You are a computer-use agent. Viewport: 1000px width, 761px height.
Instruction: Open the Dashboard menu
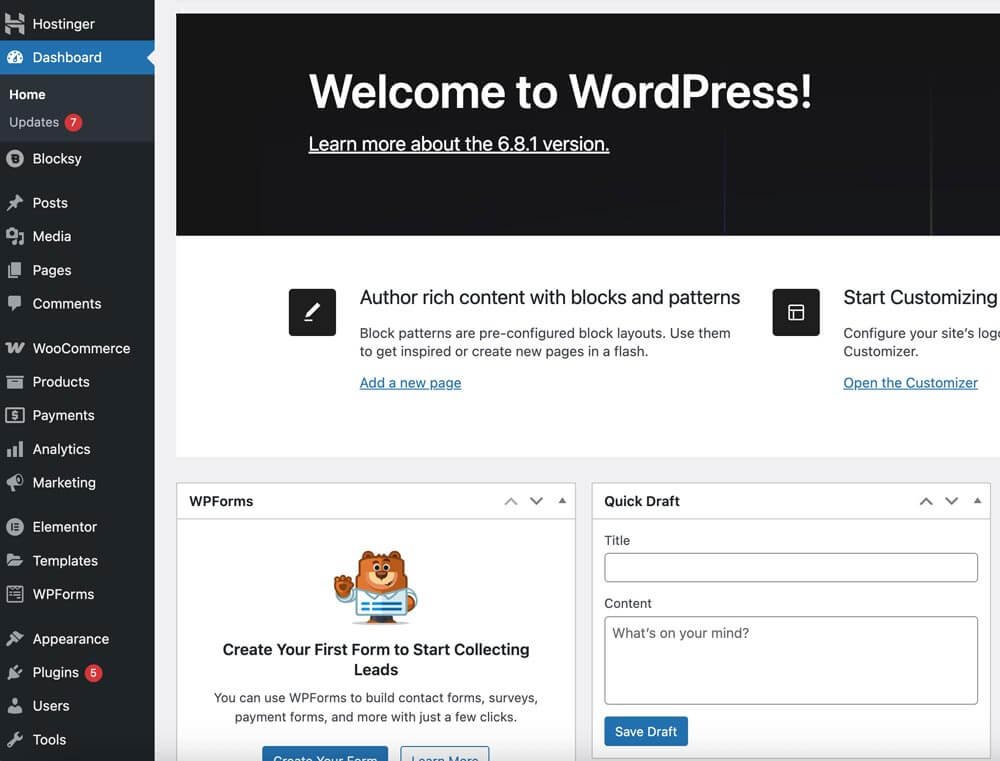click(77, 57)
